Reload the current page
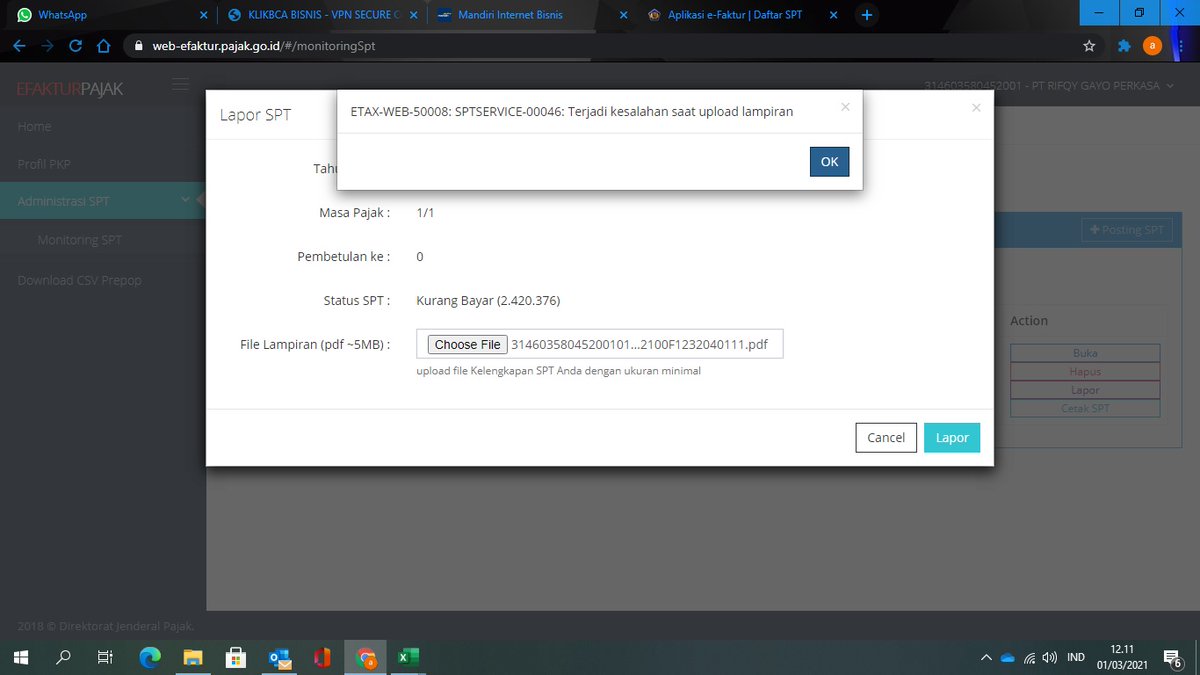This screenshot has width=1200, height=675. pyautogui.click(x=76, y=46)
